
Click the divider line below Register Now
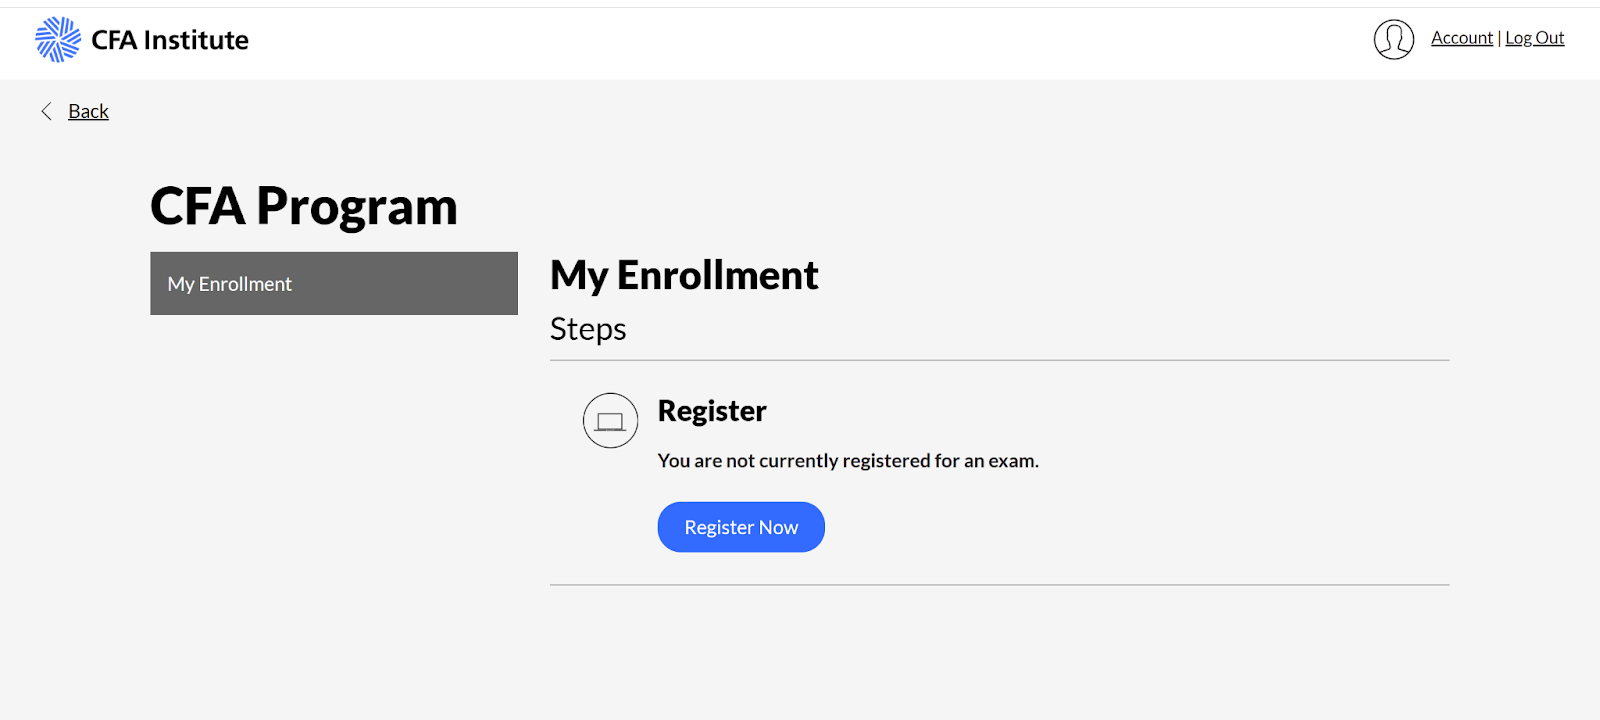(999, 585)
